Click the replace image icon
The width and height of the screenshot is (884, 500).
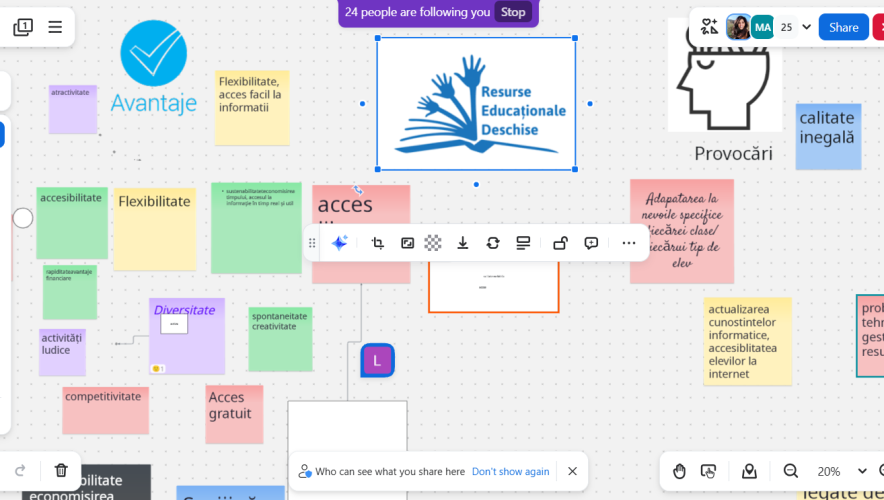pos(492,243)
